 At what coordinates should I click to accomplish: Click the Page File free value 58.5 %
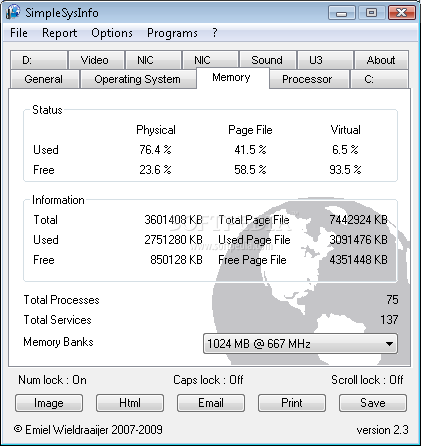pos(250,170)
